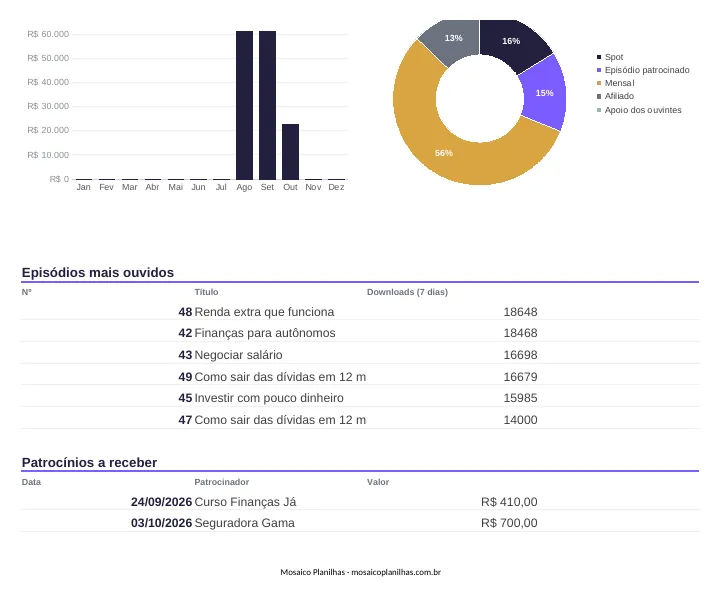Click the R$ 10.000 axis label

coord(48,155)
